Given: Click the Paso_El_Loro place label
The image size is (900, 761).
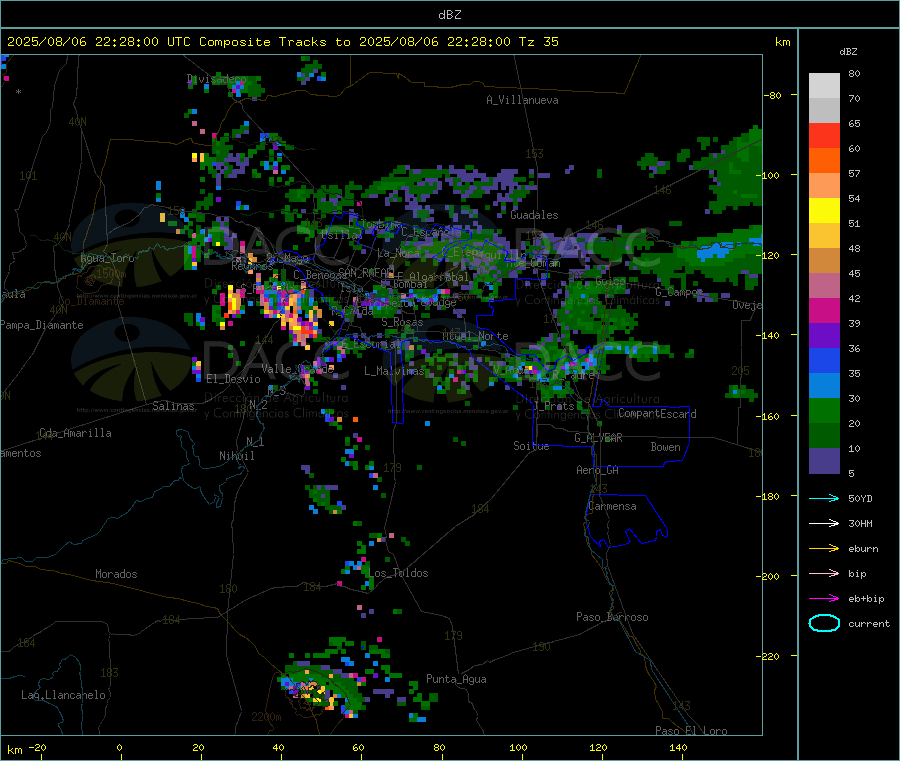Looking at the screenshot, I should pos(691,731).
